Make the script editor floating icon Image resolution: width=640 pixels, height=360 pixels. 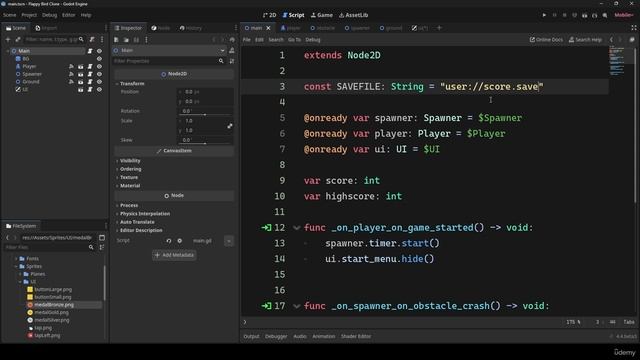(632, 40)
